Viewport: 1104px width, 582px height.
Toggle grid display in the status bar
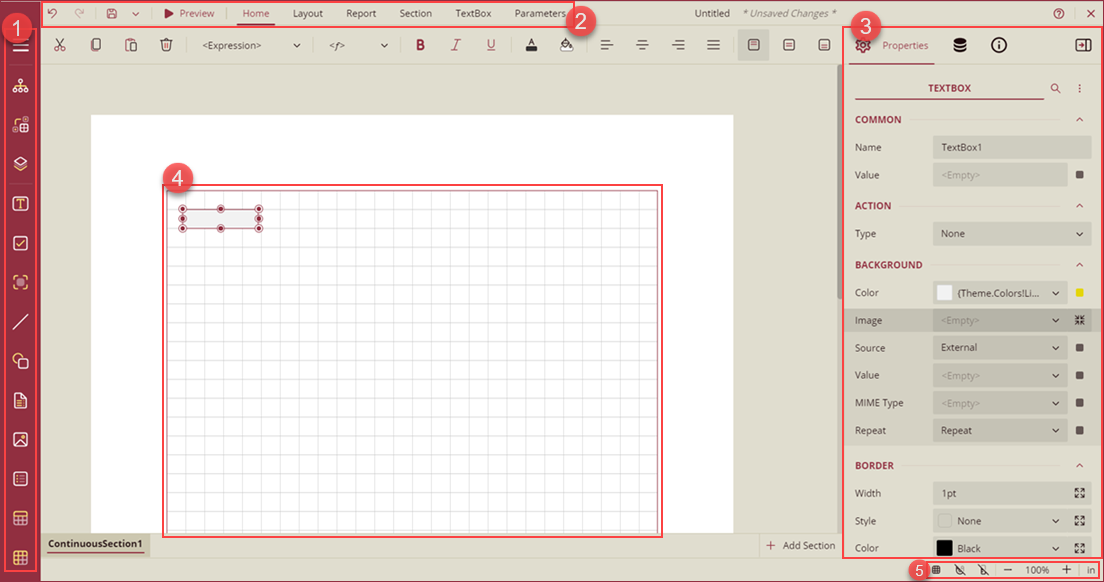[936, 569]
